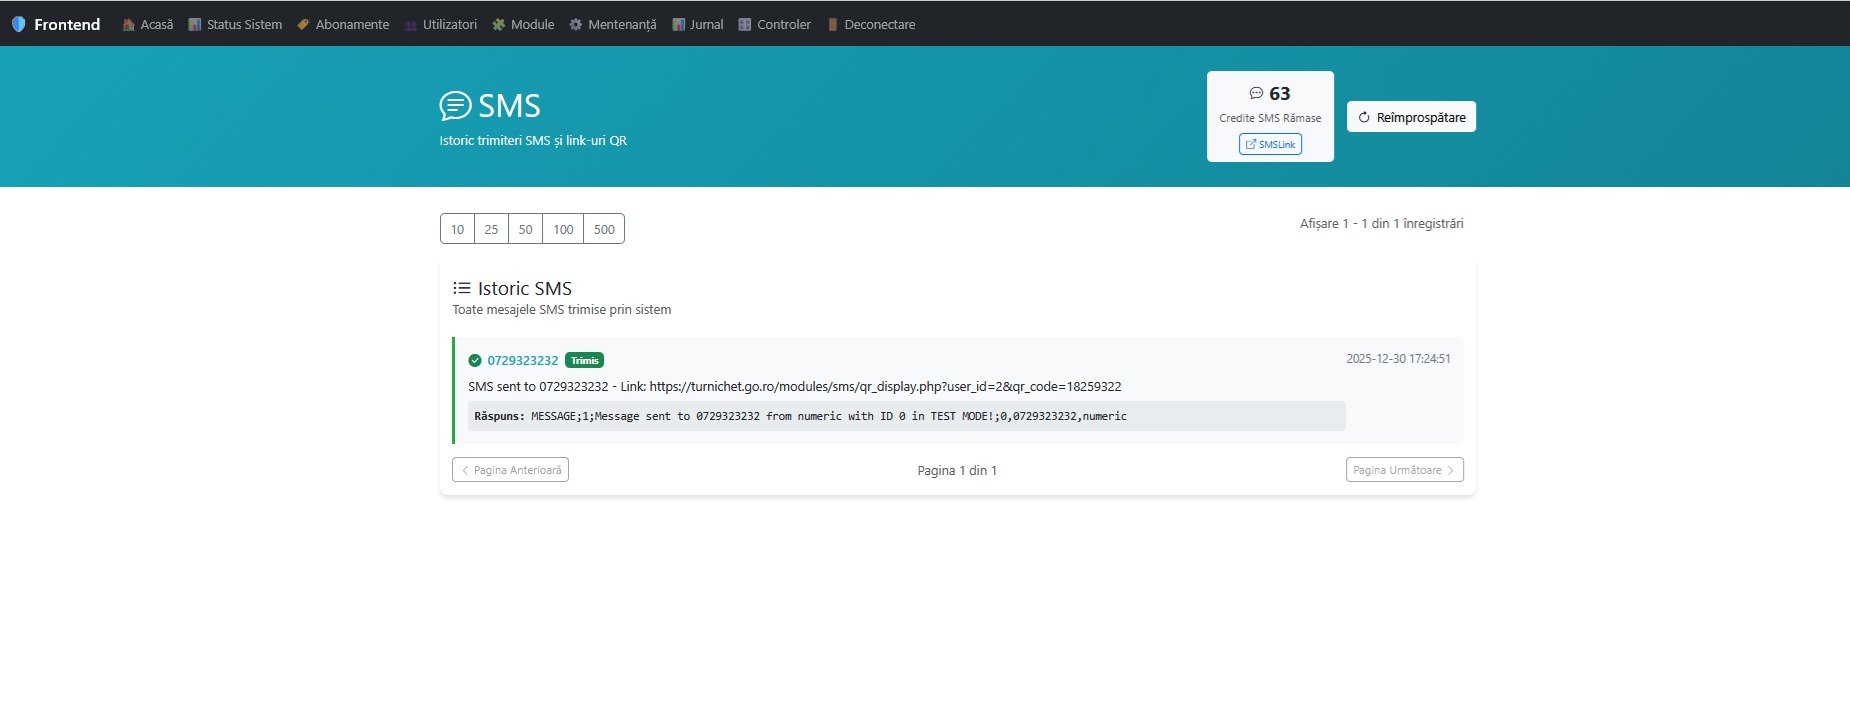Open Mentenanță settings page
Image resolution: width=1850 pixels, height=726 pixels.
coord(613,24)
